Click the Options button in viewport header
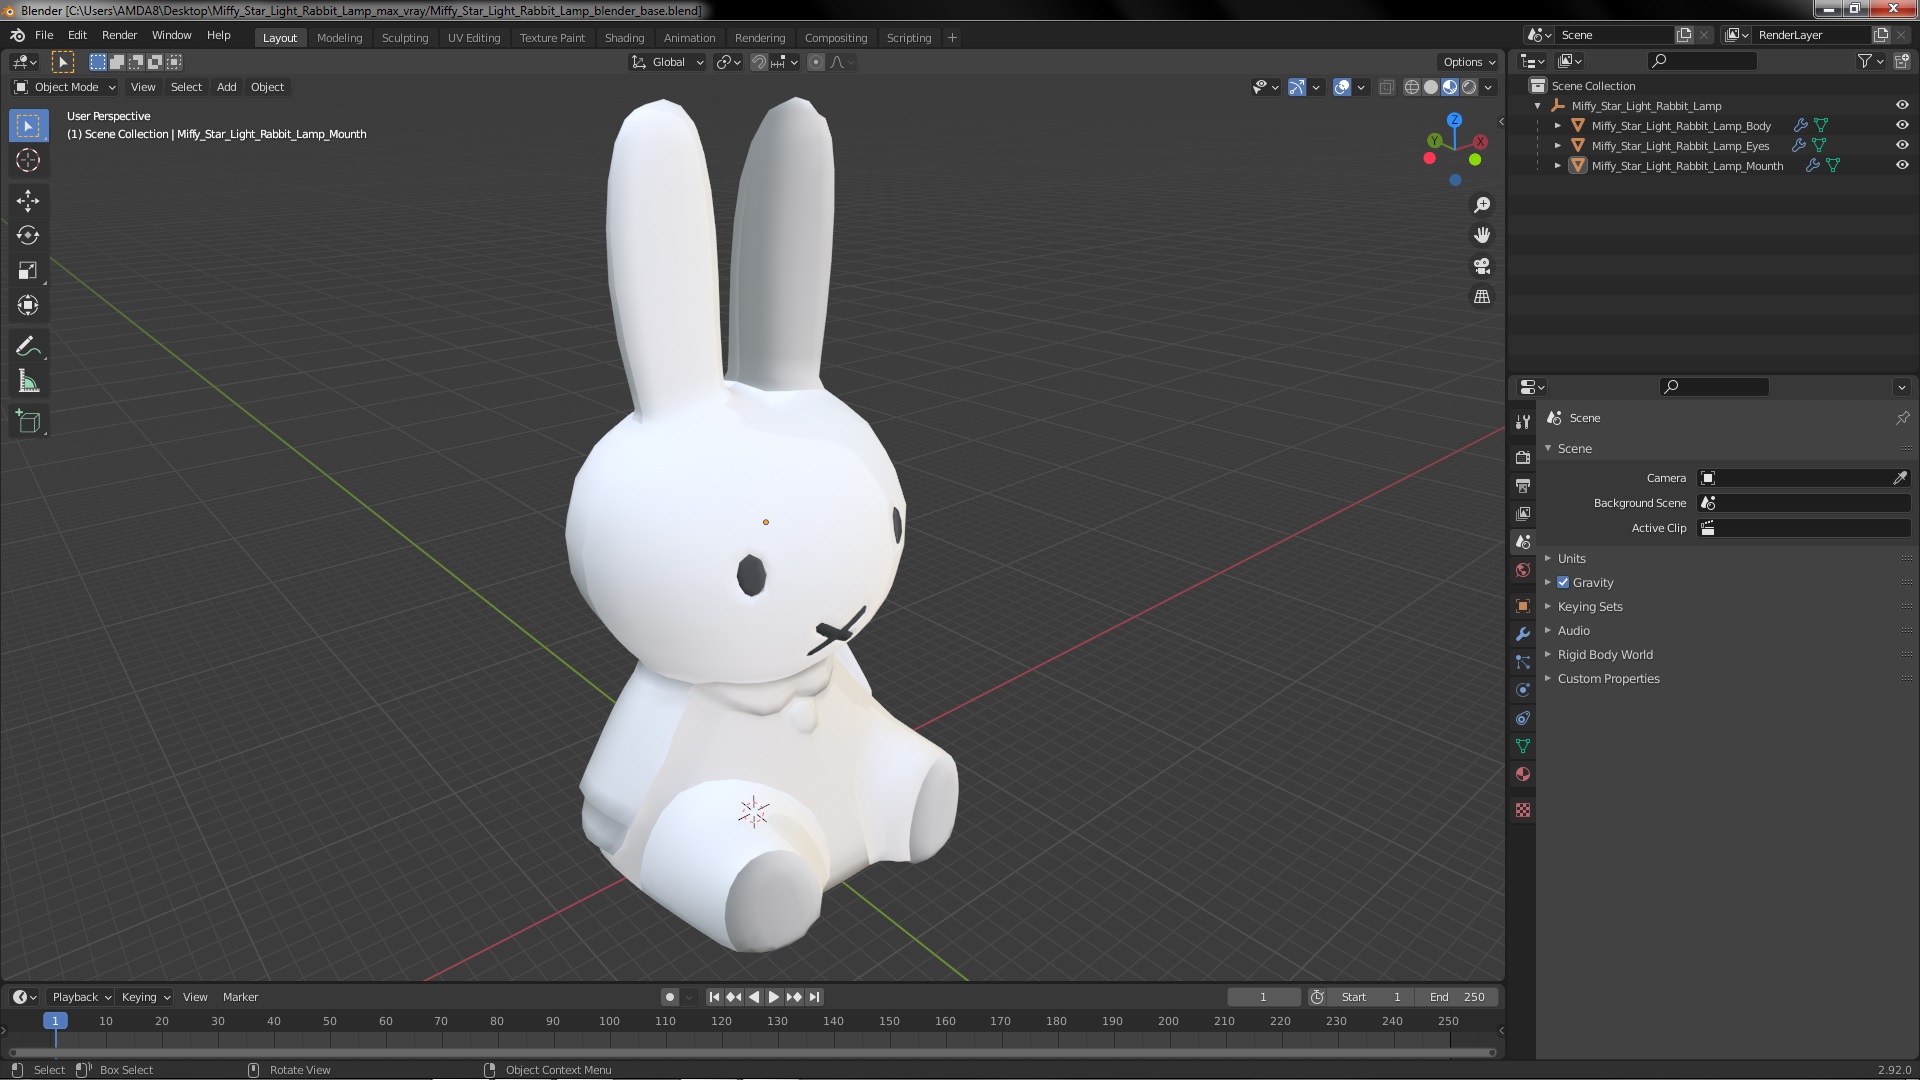The width and height of the screenshot is (1920, 1080). coord(1468,62)
